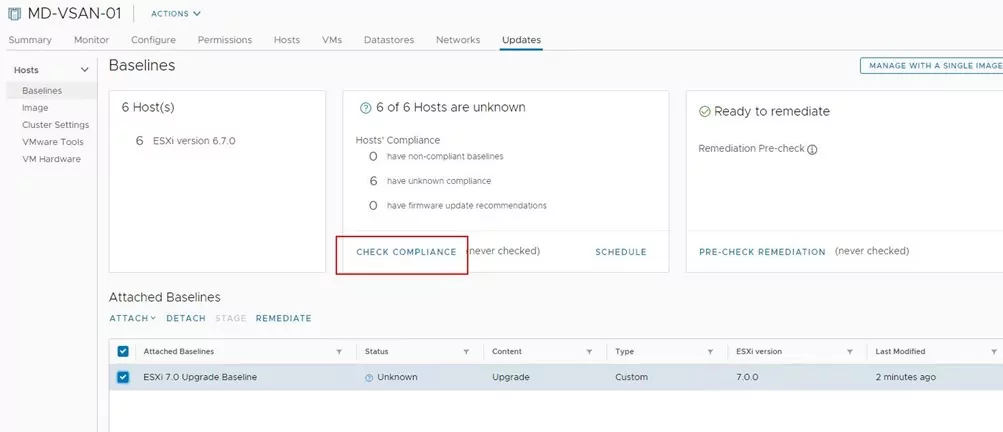Sort by the ESXi version column header

click(759, 351)
